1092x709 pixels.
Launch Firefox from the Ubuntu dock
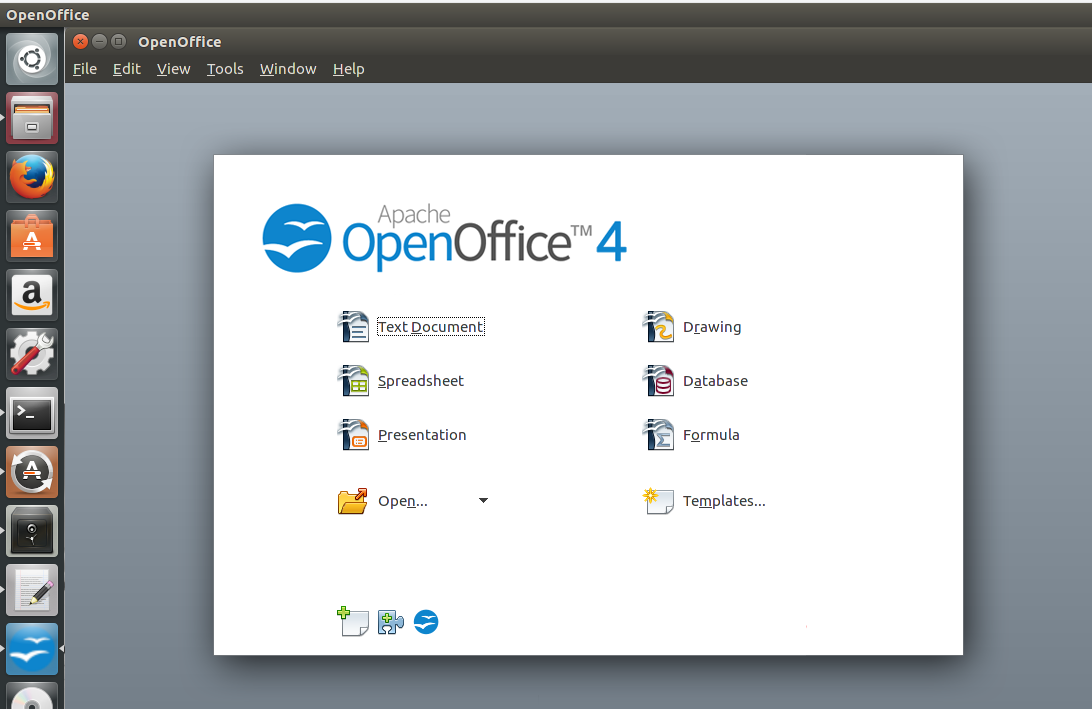[x=31, y=176]
